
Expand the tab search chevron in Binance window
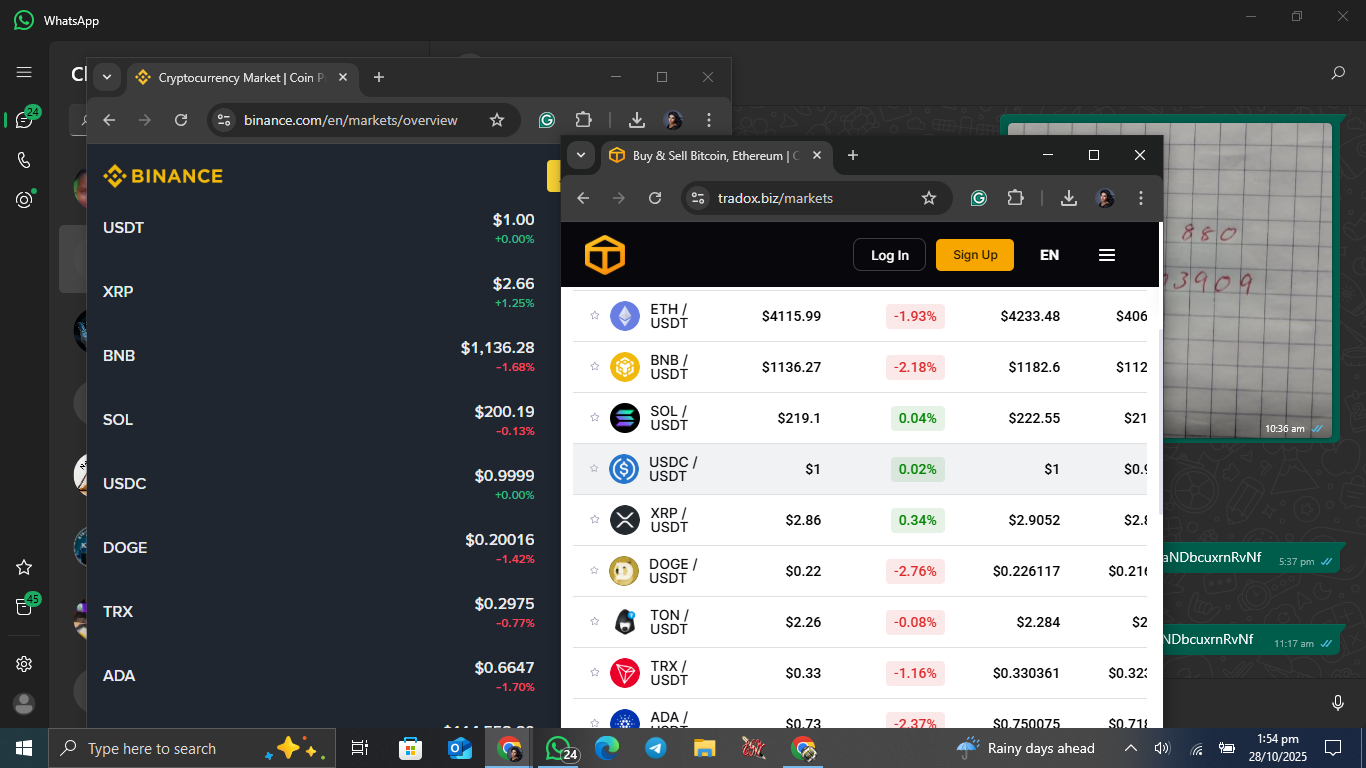click(x=107, y=77)
